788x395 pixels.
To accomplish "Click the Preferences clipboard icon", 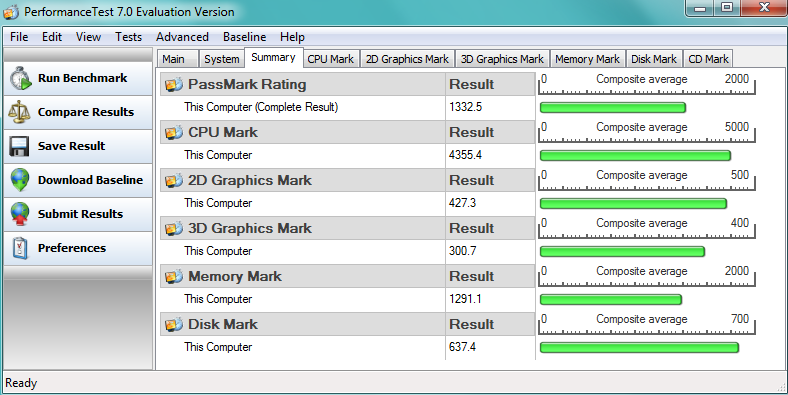I will click(20, 248).
